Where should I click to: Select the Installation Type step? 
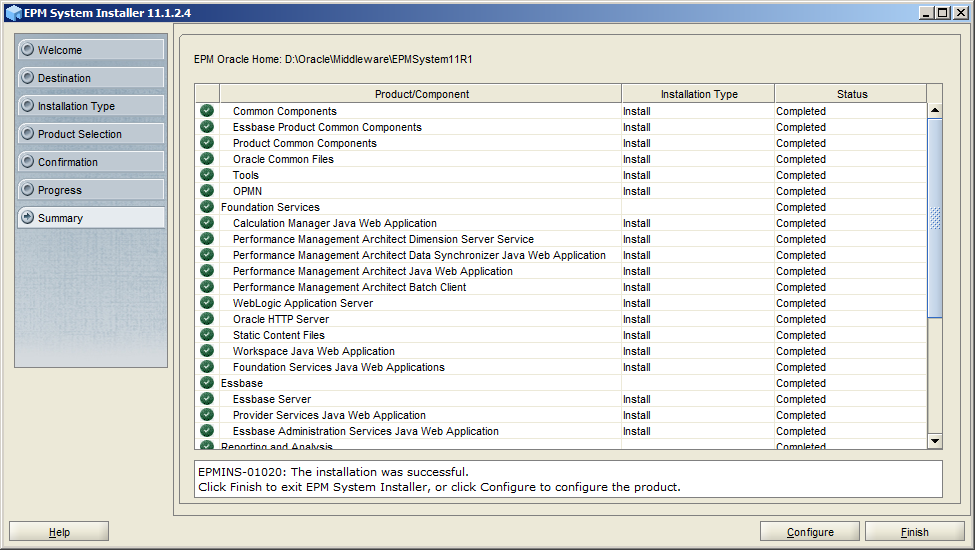coord(91,106)
